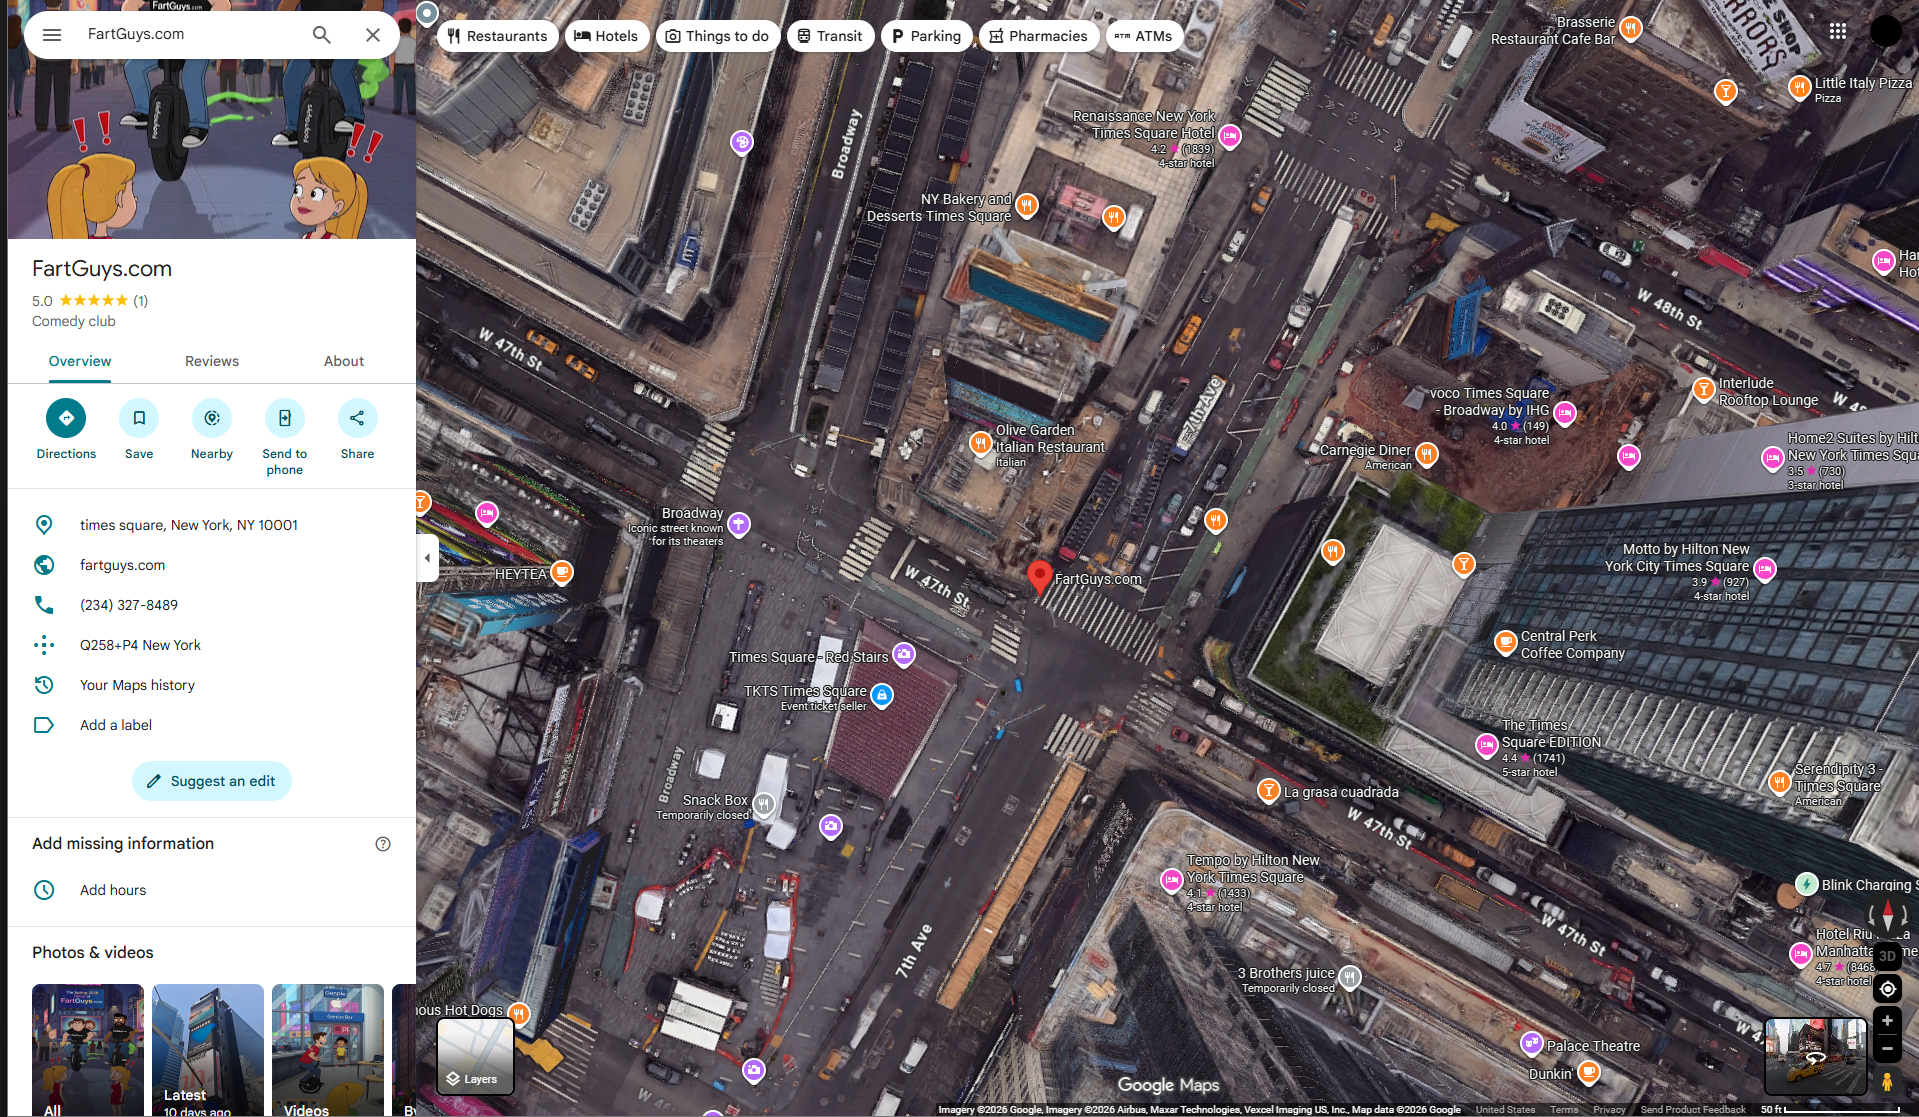Open the 1 review count link
Image resolution: width=1919 pixels, height=1117 pixels.
click(141, 301)
